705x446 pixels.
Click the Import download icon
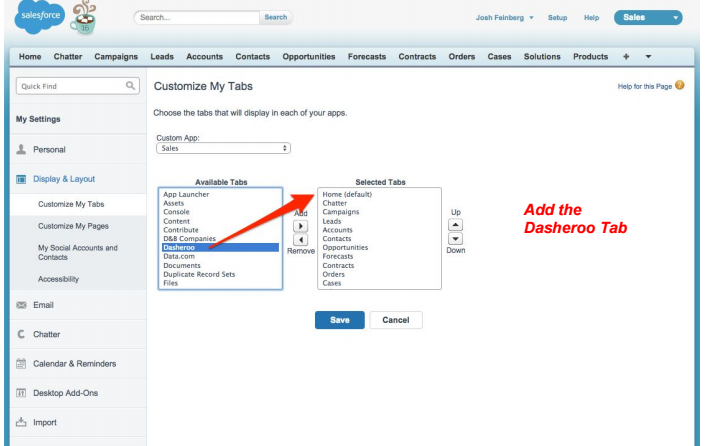tap(21, 422)
